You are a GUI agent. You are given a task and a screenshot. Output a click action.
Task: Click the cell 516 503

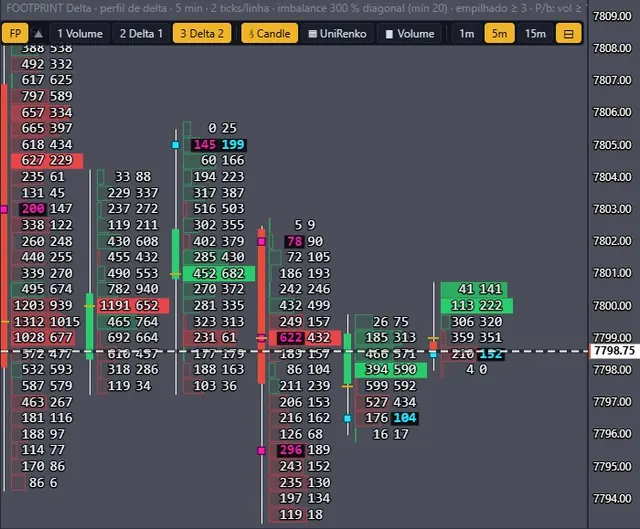[219, 209]
